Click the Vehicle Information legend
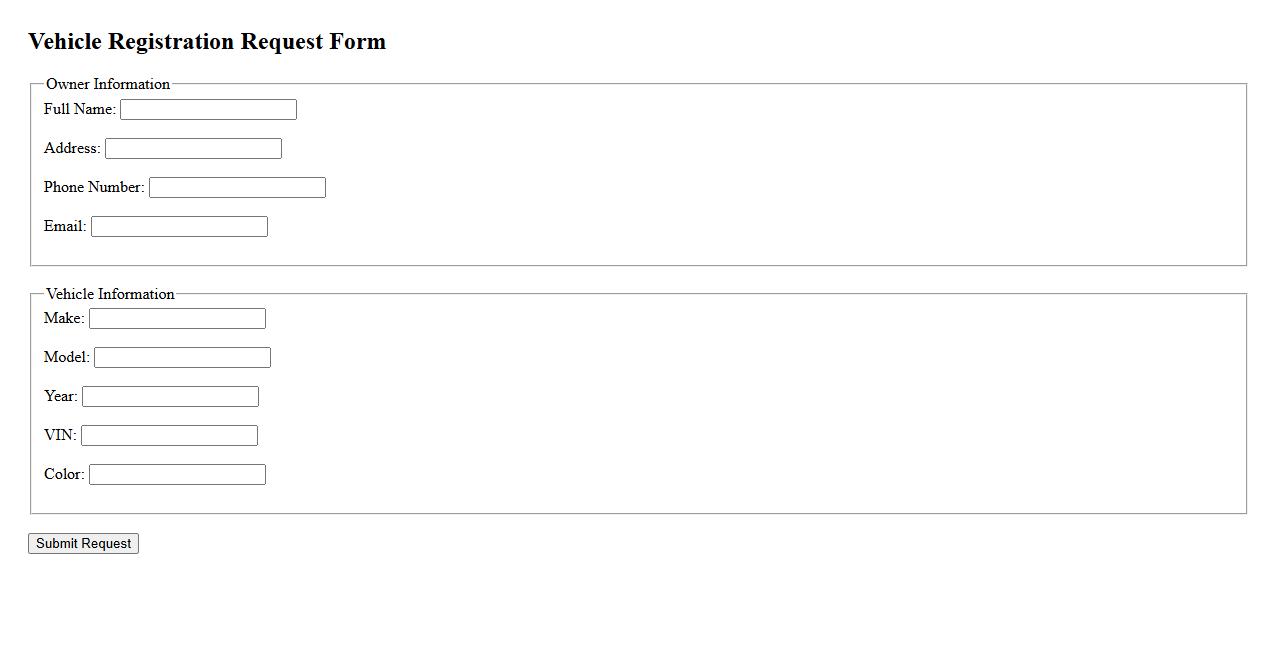 pyautogui.click(x=110, y=294)
